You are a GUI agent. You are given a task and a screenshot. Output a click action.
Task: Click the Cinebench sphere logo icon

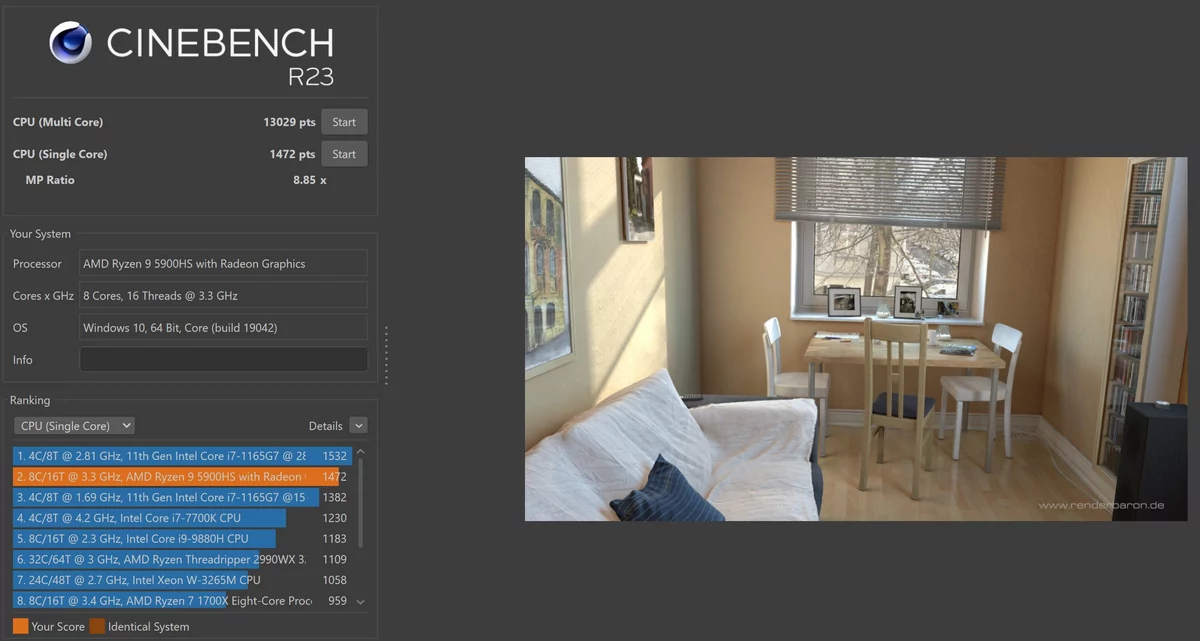tap(70, 42)
